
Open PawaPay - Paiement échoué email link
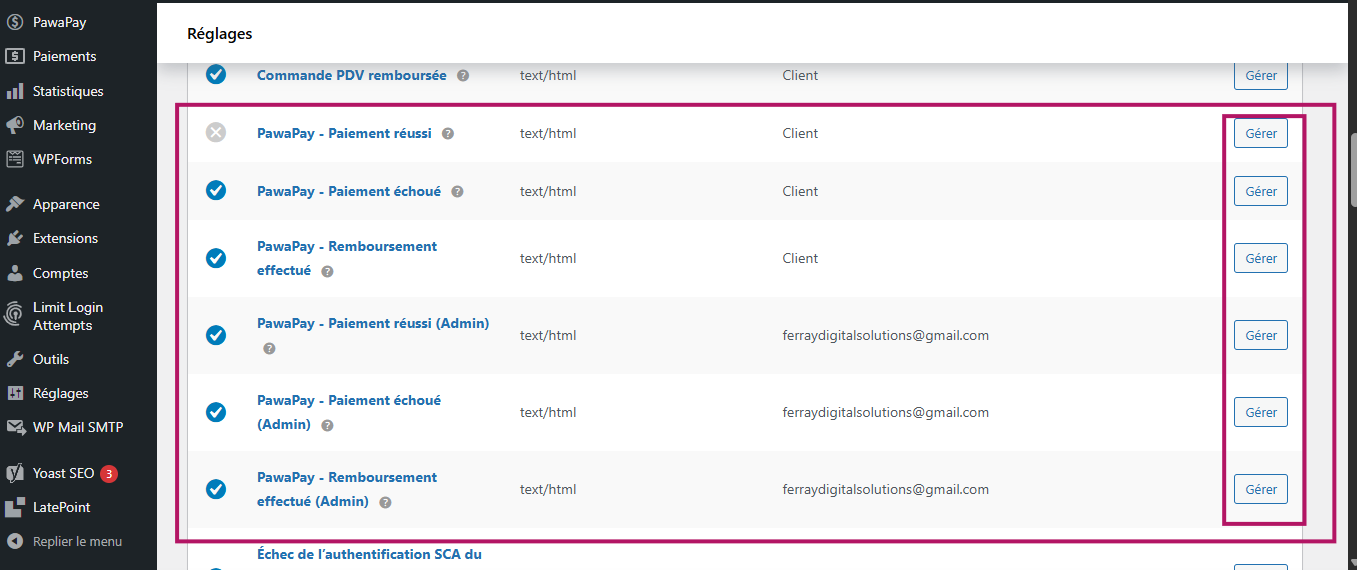pyautogui.click(x=349, y=191)
